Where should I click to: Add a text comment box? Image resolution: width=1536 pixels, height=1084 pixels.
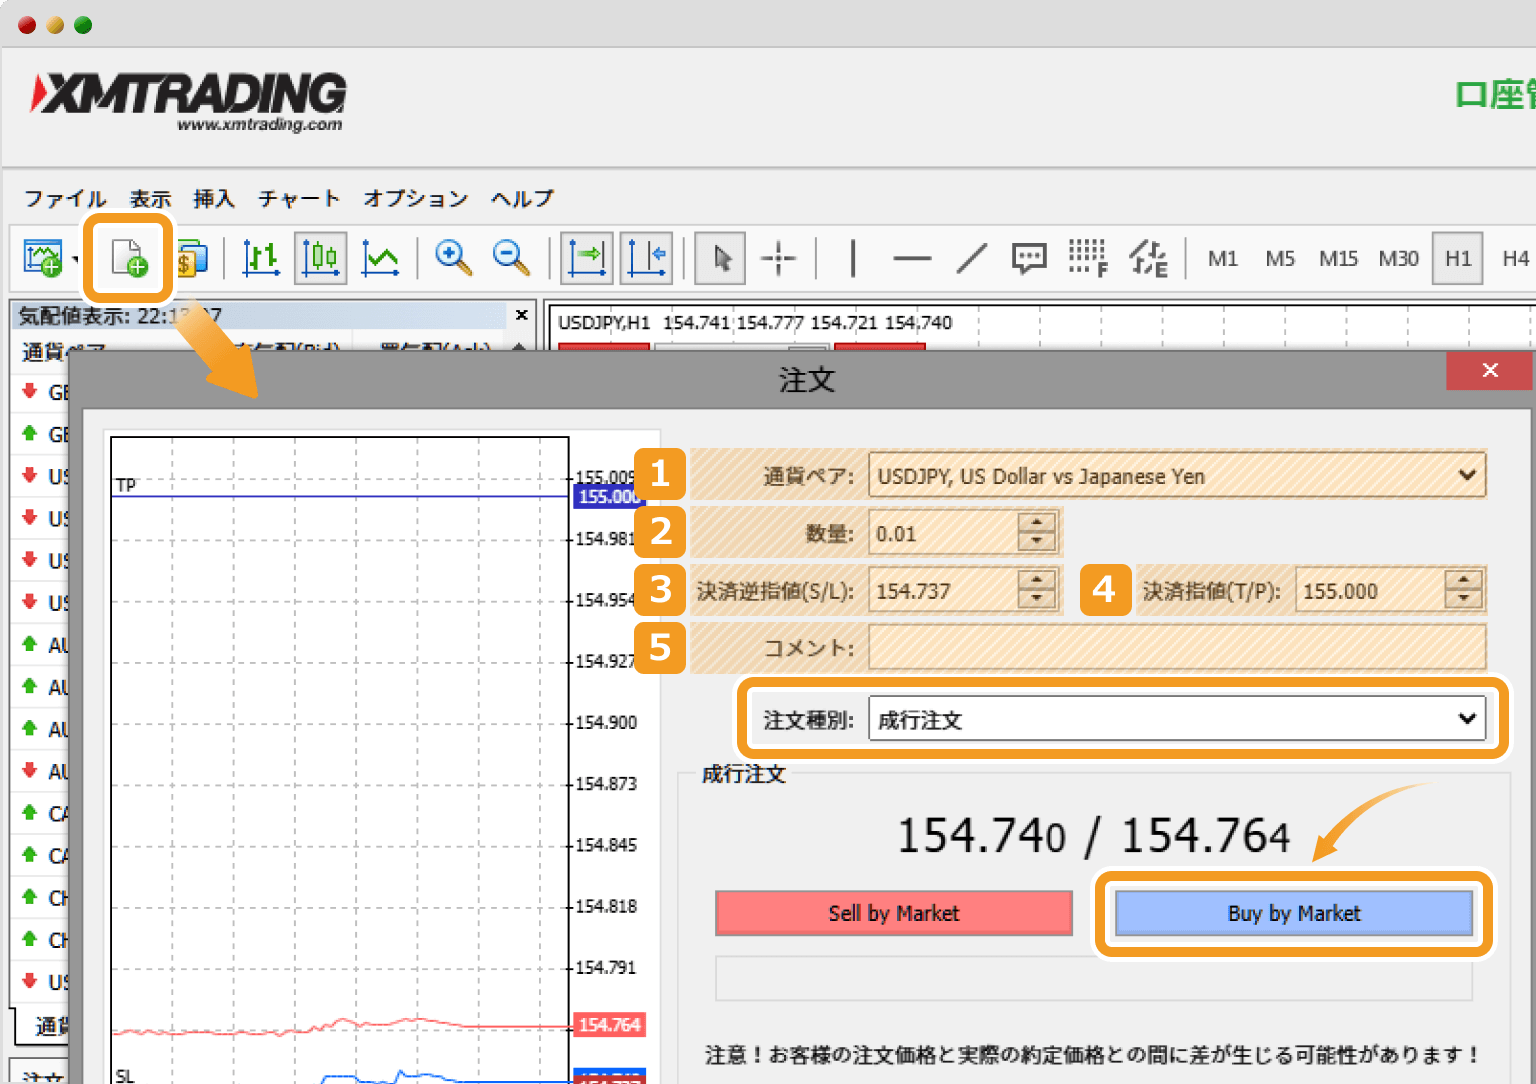tap(1029, 258)
